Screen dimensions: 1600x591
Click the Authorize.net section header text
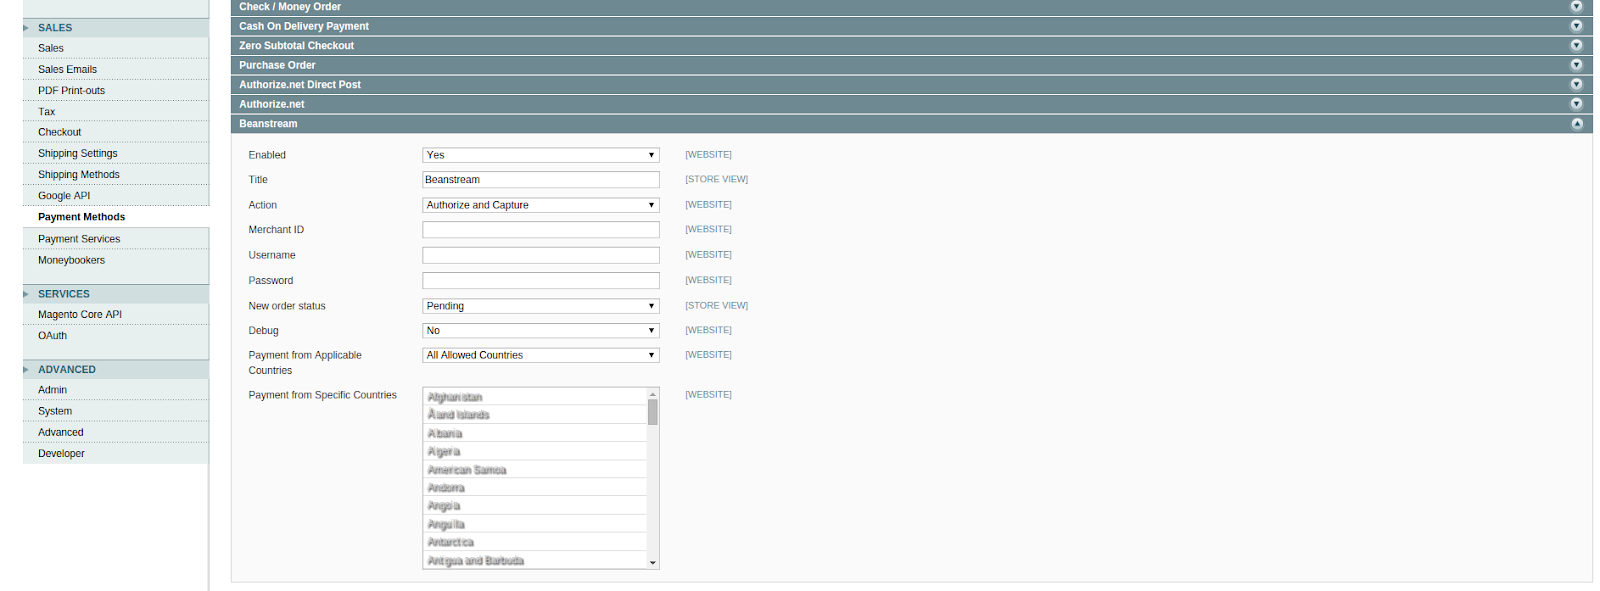[x=272, y=104]
